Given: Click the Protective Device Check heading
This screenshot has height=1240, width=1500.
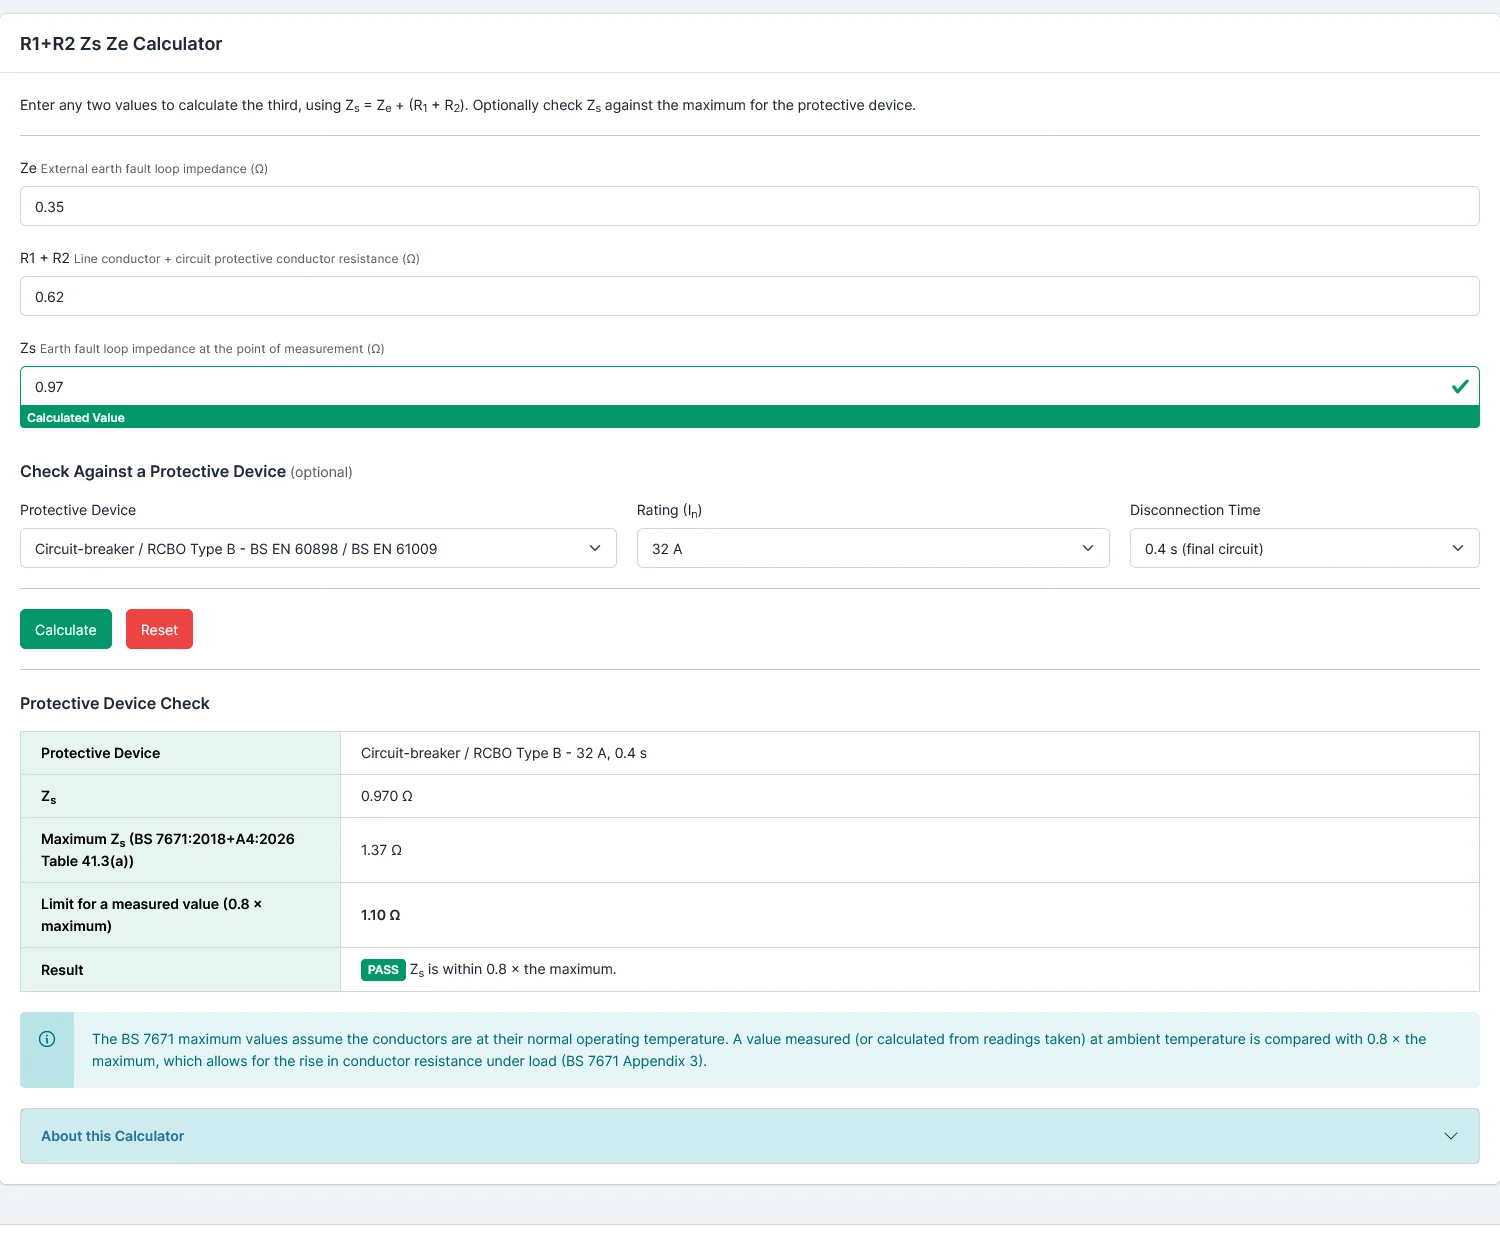Looking at the screenshot, I should click(115, 703).
